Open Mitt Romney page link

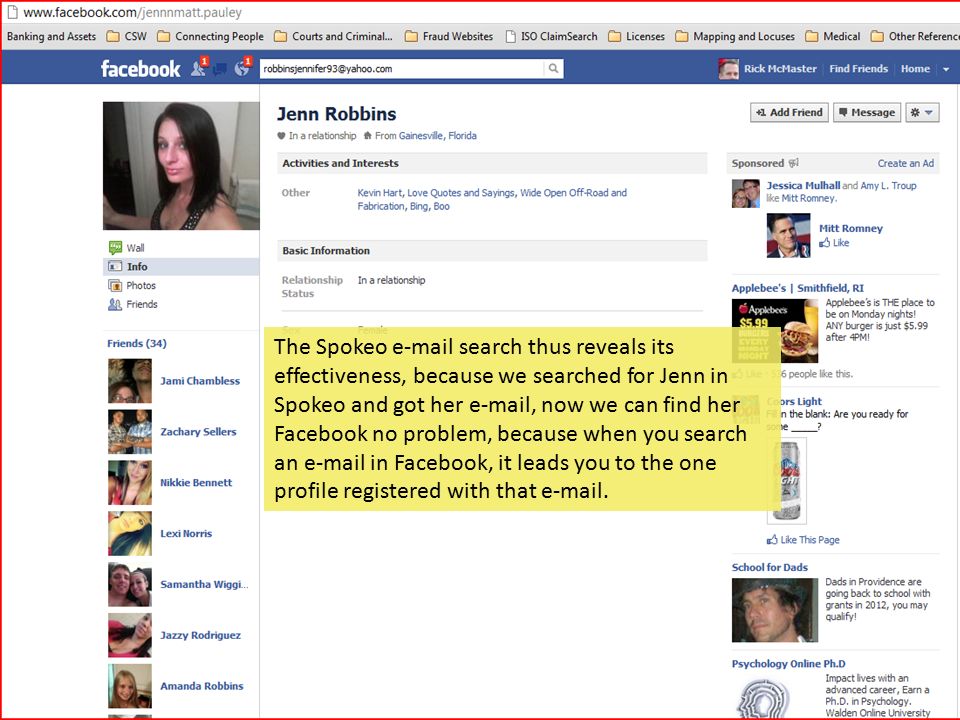click(x=851, y=228)
